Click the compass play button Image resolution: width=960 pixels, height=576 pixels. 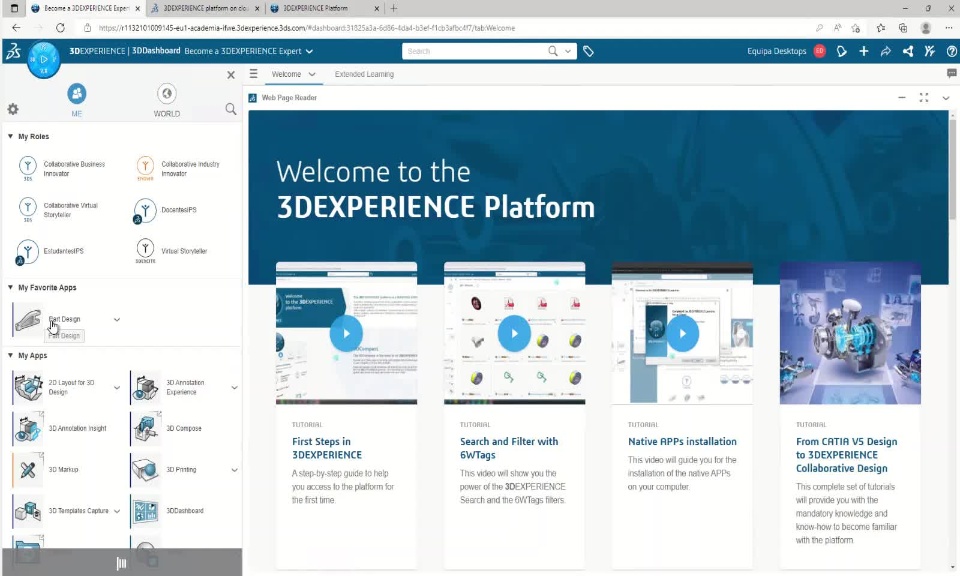pos(43,59)
